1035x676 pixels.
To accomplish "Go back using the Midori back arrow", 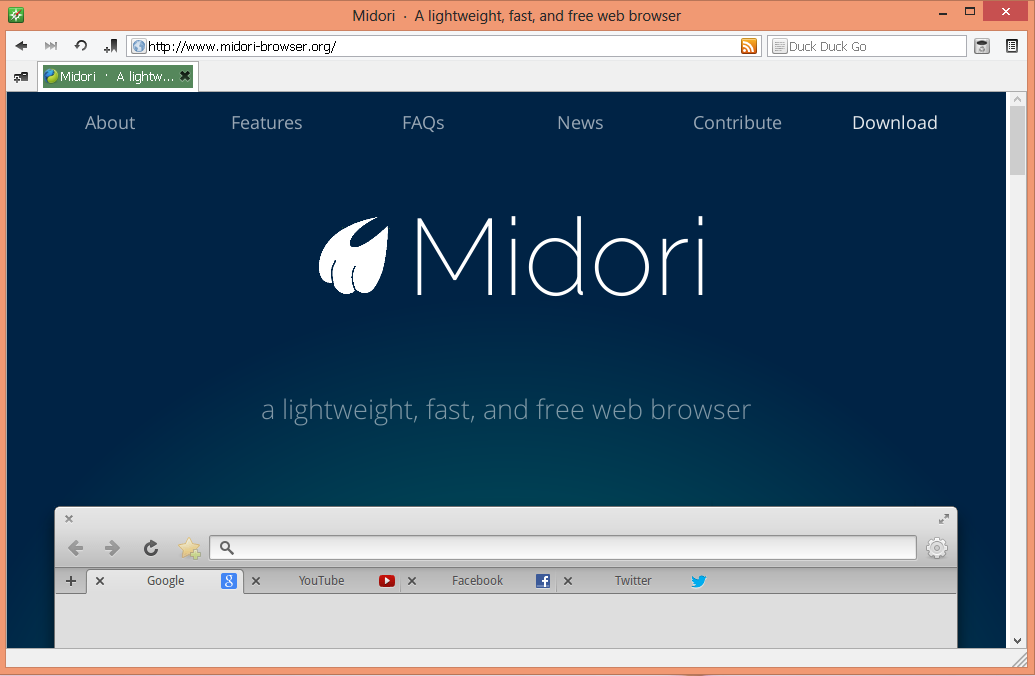I will 21,46.
